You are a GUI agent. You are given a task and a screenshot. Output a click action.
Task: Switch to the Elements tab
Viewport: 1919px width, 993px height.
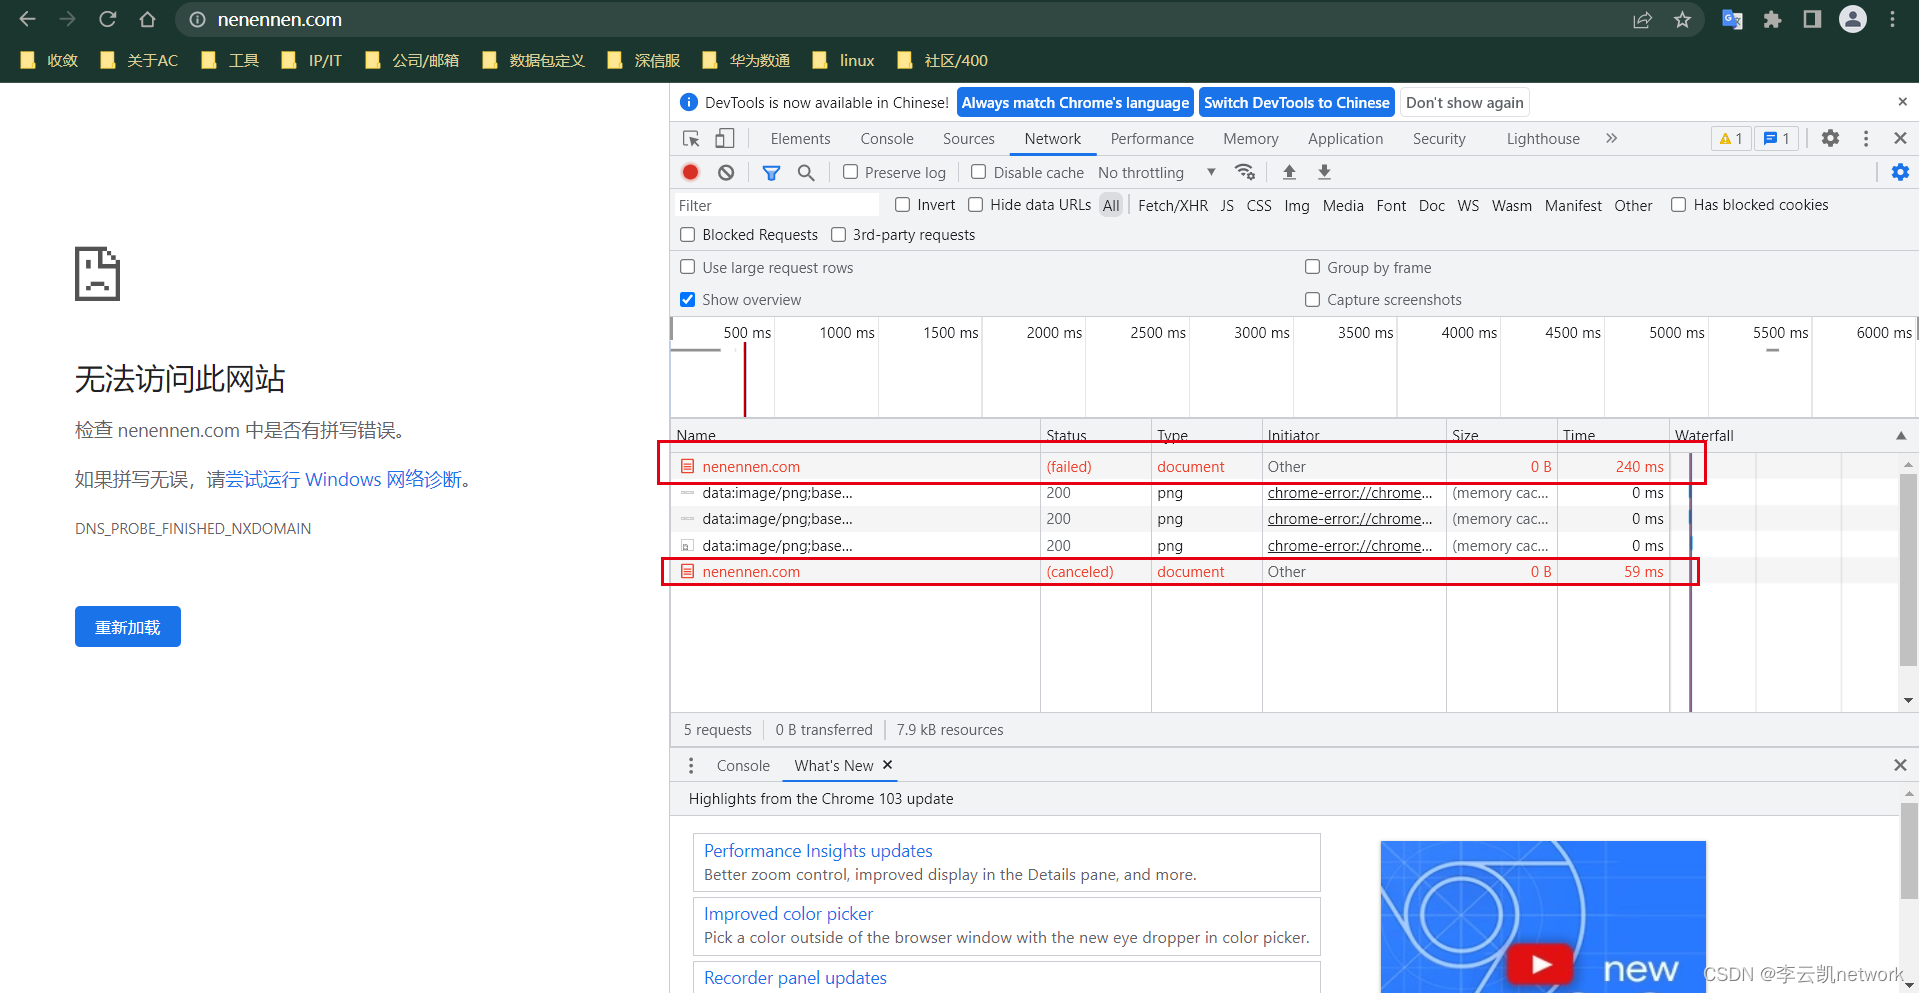point(800,138)
